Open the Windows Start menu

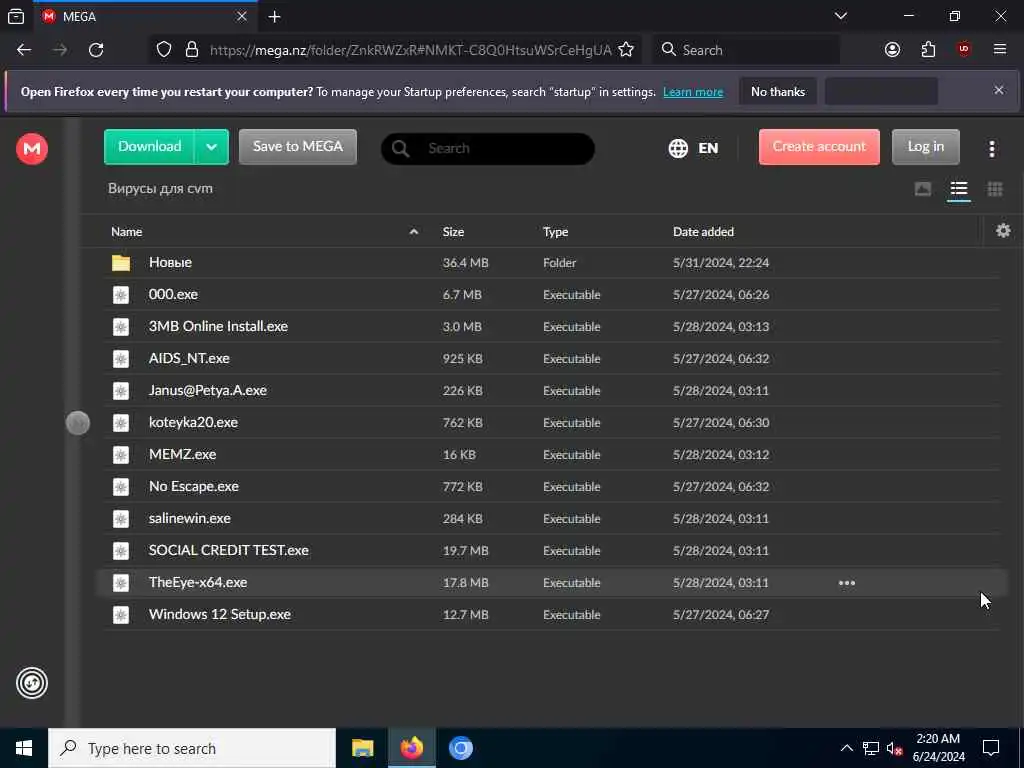tap(24, 748)
